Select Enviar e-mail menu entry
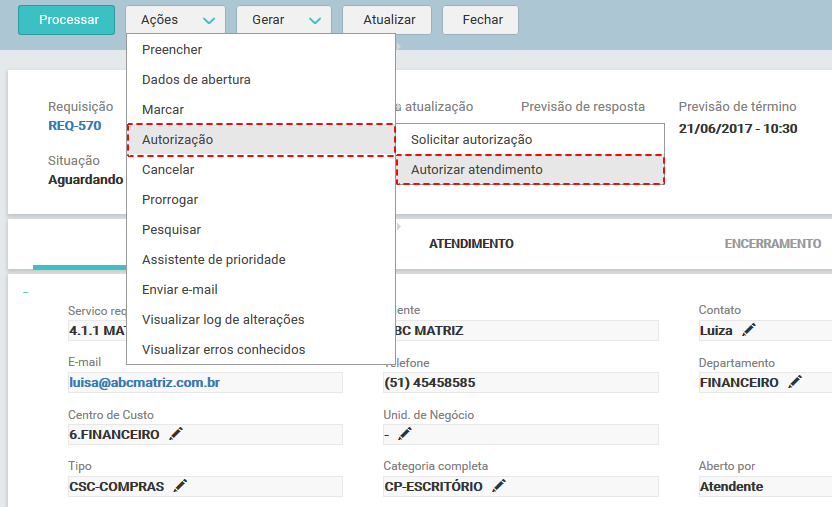The height and width of the screenshot is (507, 832). pos(261,290)
